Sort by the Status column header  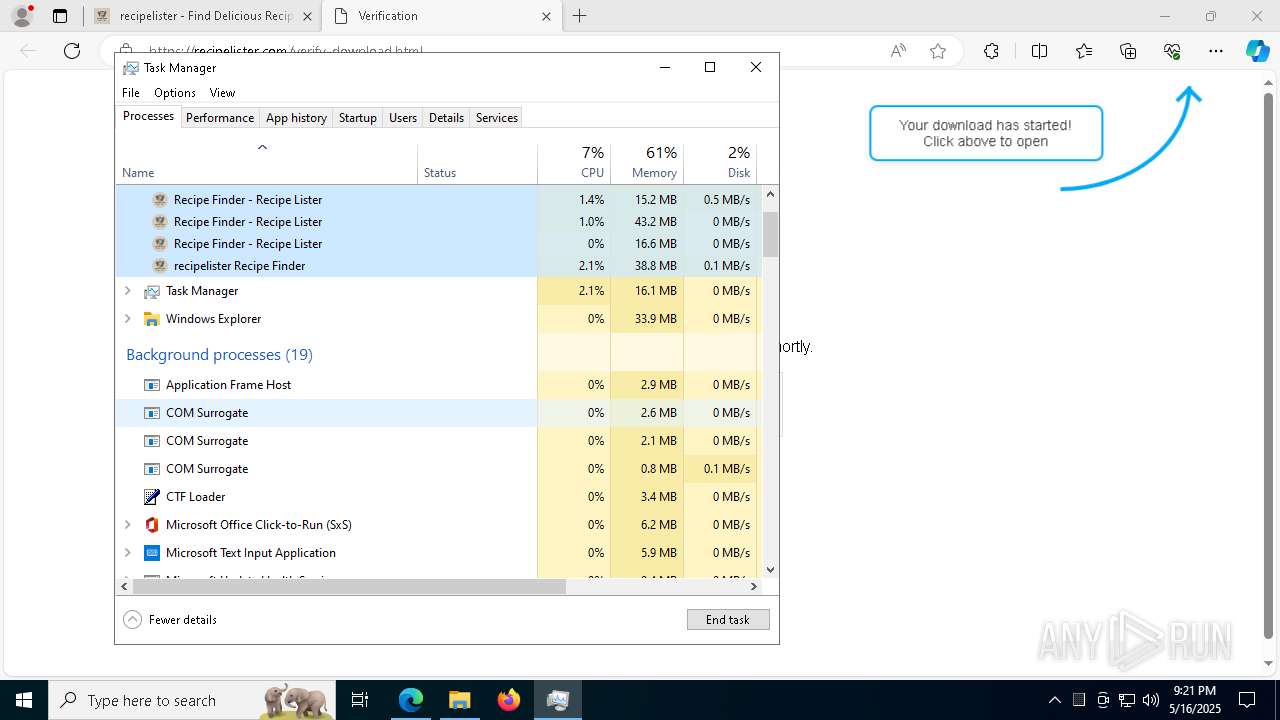pos(477,163)
